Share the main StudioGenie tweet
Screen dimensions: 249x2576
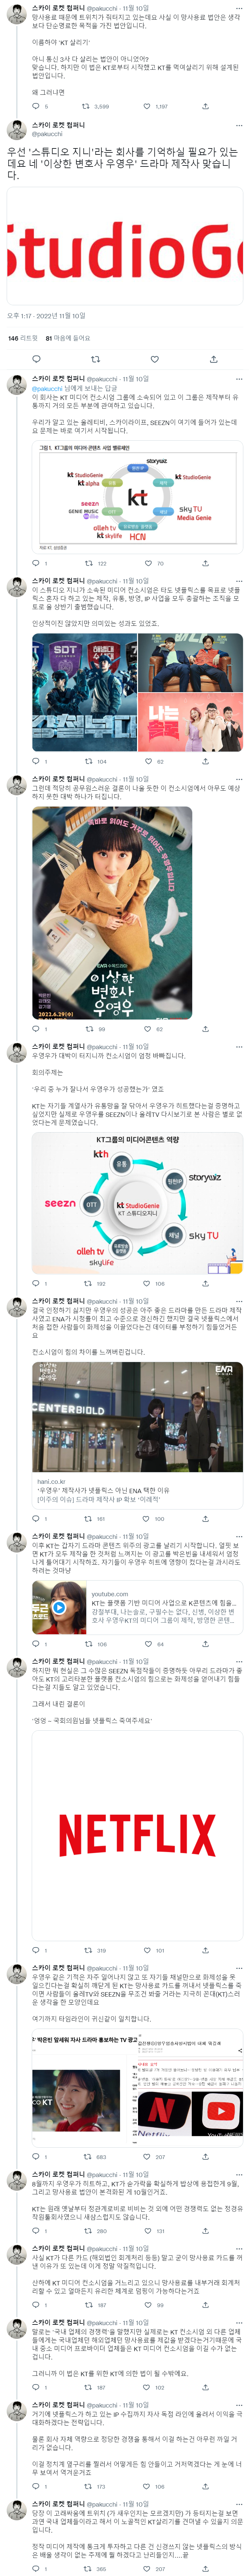(213, 359)
